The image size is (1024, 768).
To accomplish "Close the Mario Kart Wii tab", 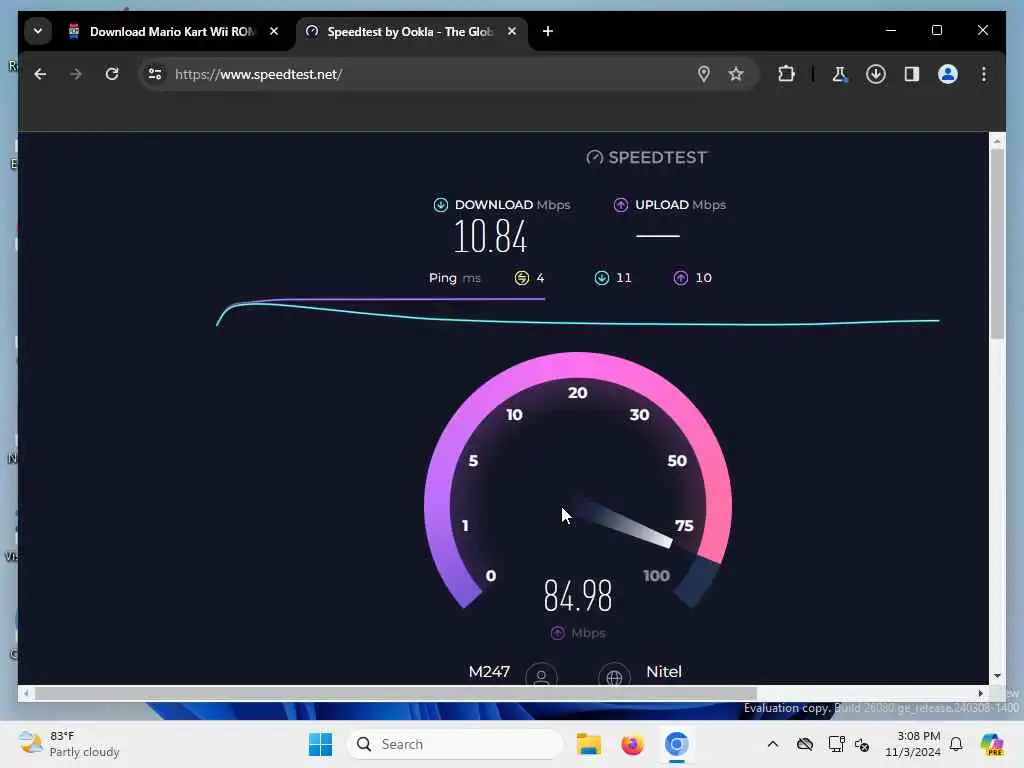I will click(274, 31).
